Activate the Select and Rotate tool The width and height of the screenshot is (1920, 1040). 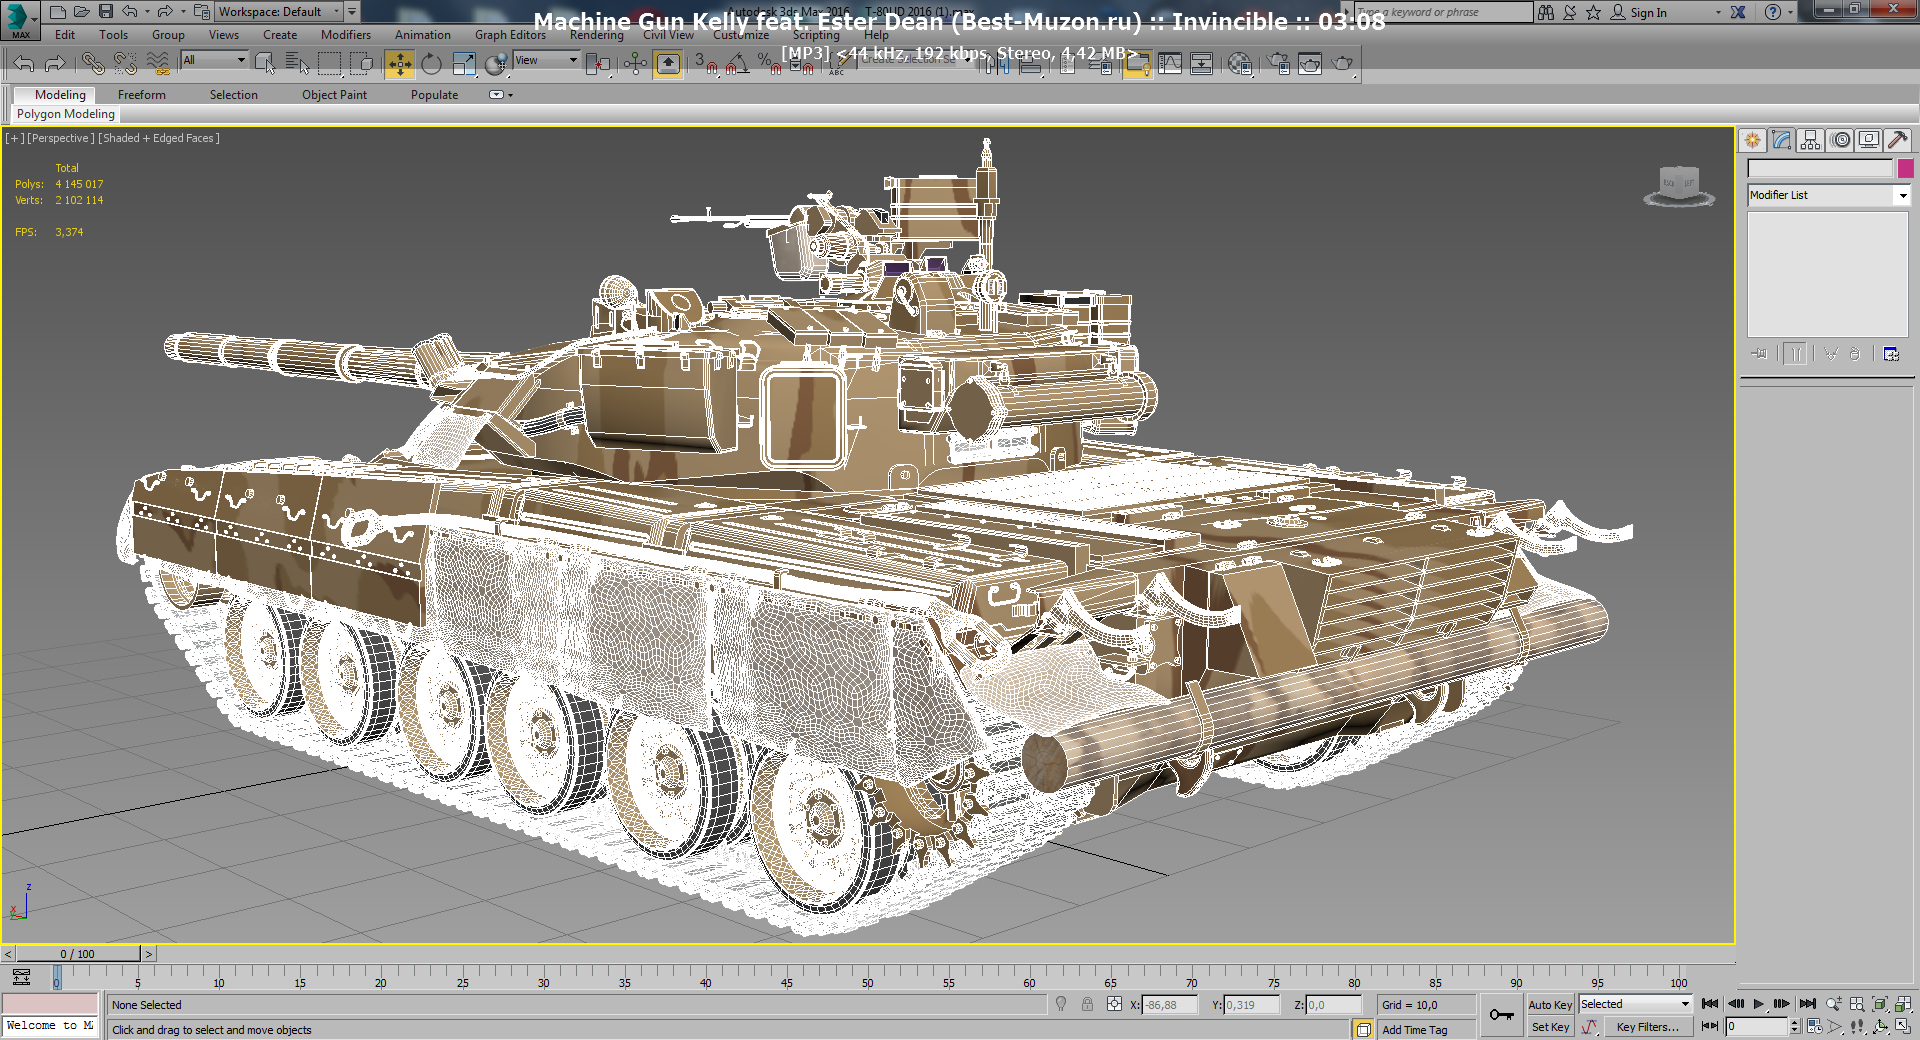pos(430,63)
